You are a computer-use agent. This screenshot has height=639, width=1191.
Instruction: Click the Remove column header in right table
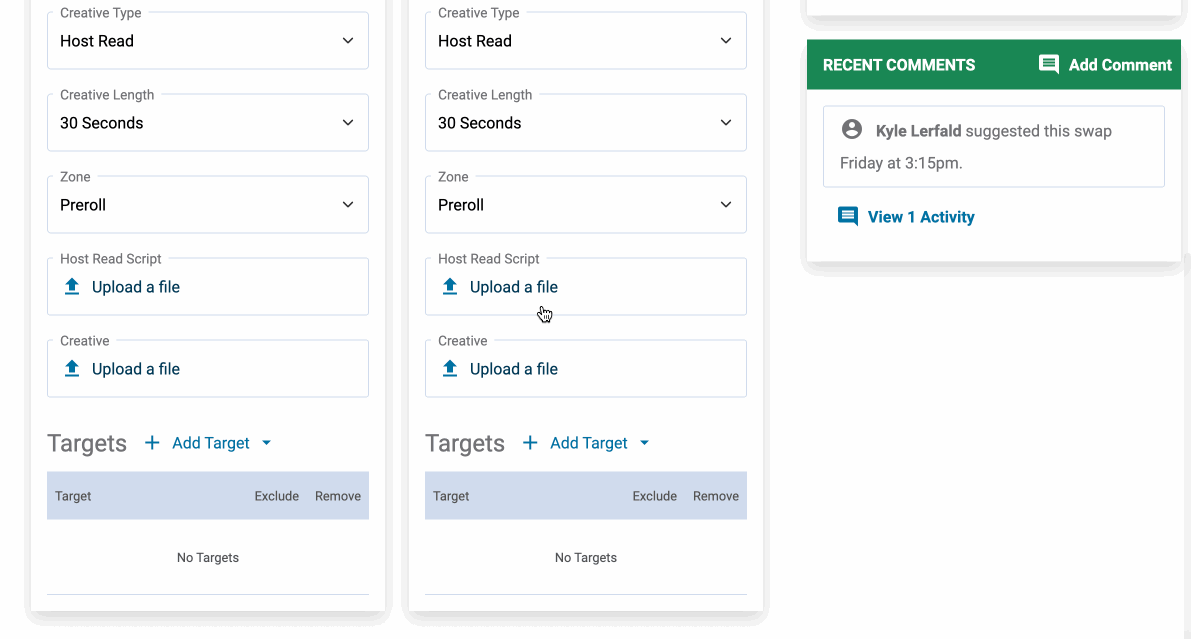[x=716, y=496]
